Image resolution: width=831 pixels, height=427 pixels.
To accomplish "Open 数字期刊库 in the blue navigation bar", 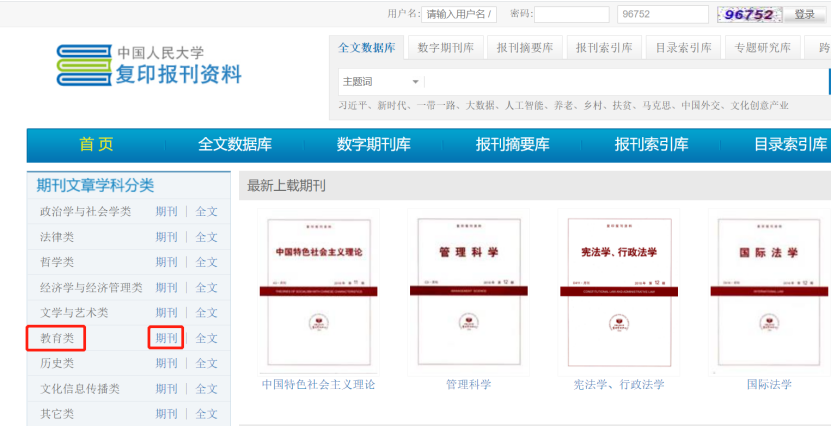I will click(374, 145).
